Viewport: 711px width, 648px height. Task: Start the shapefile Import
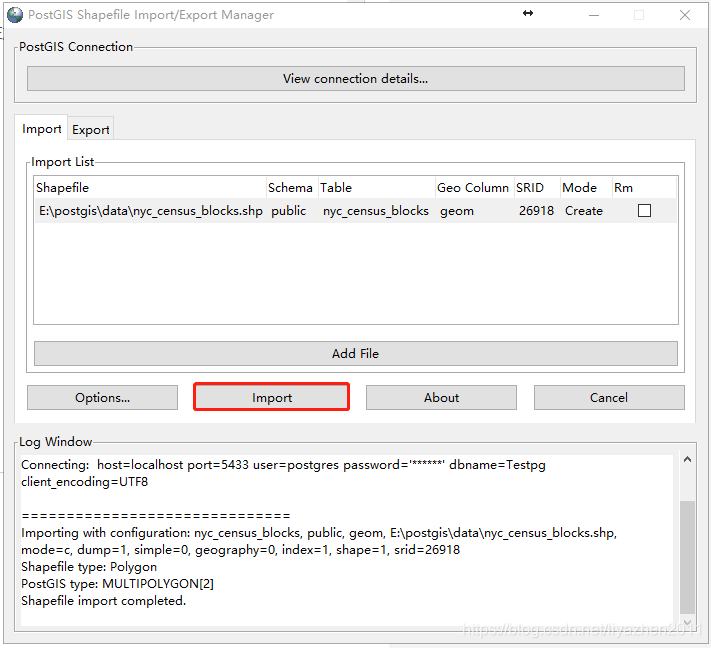[x=272, y=397]
